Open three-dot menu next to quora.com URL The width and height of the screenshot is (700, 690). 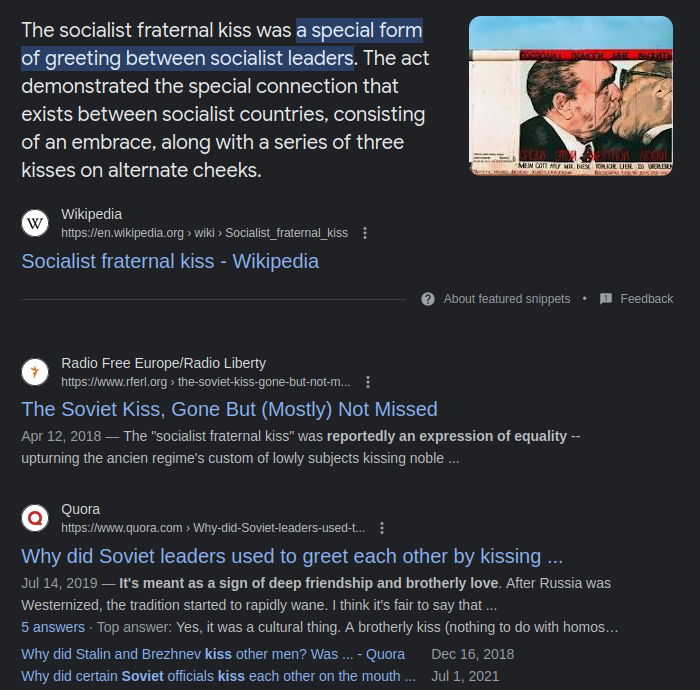tap(382, 528)
